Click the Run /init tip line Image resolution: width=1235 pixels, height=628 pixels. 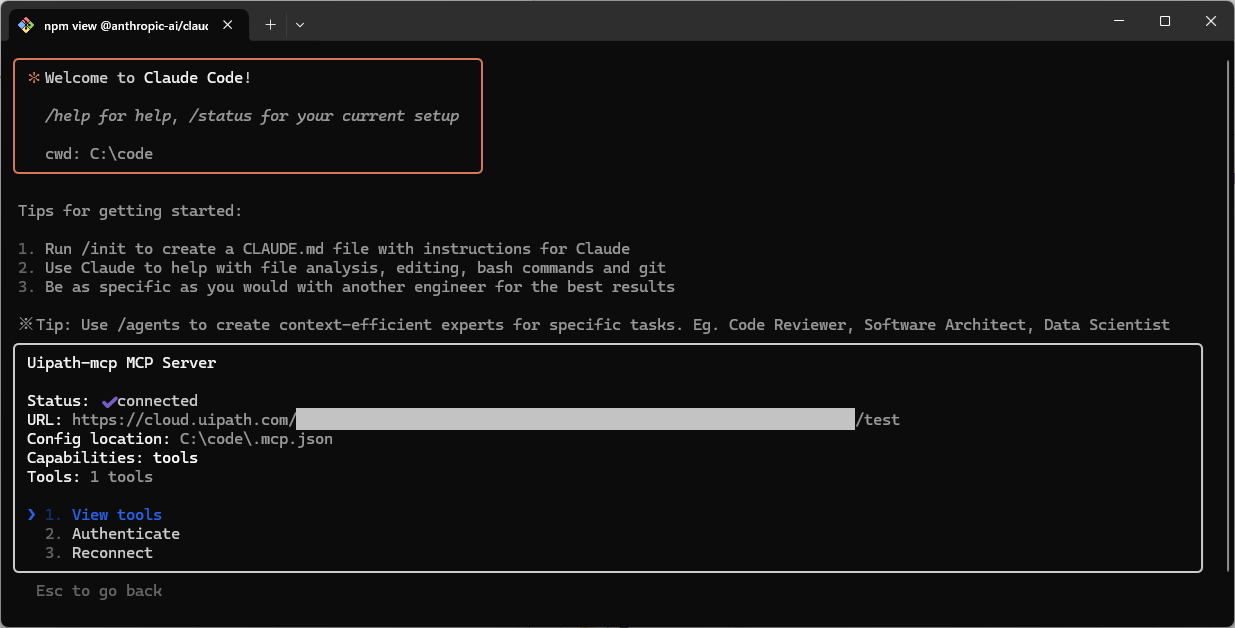pyautogui.click(x=324, y=249)
